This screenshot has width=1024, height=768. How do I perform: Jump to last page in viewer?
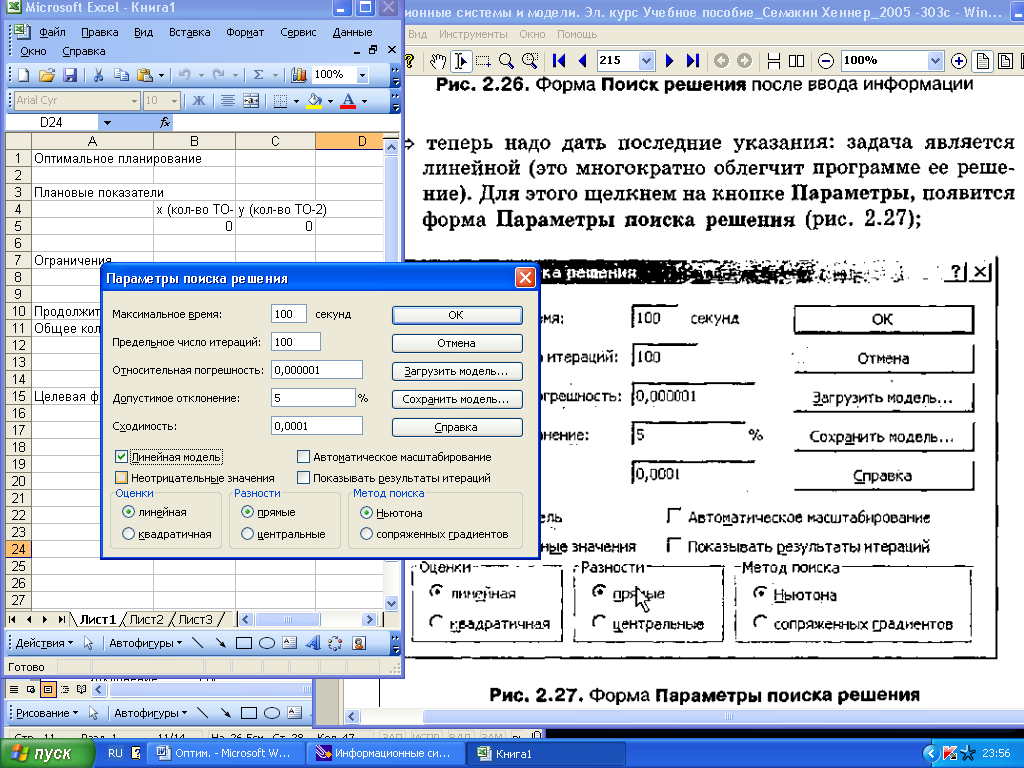(x=693, y=61)
